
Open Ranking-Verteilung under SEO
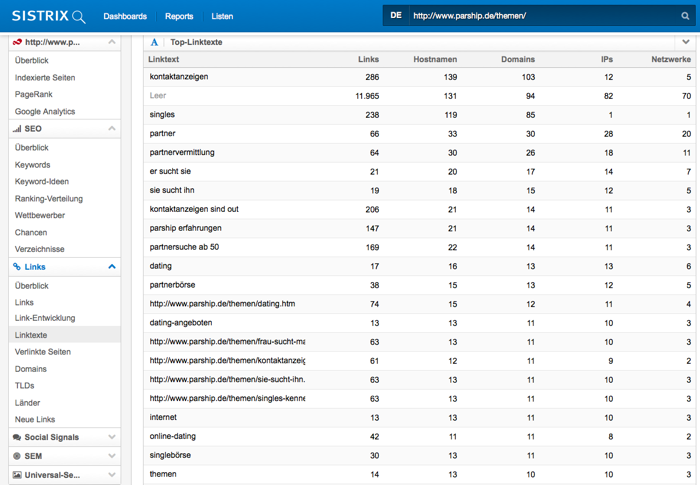(x=49, y=199)
